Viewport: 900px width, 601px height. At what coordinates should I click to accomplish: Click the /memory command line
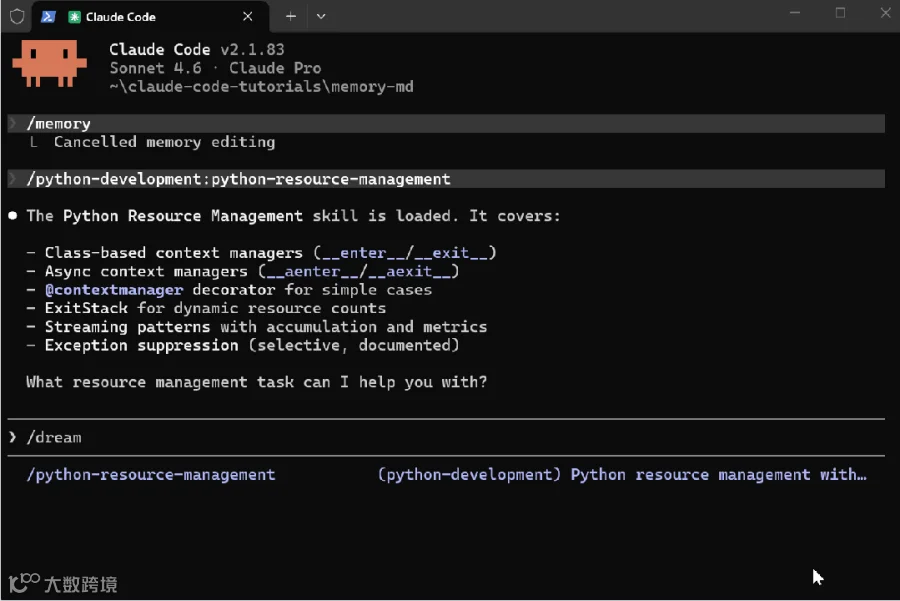(446, 123)
